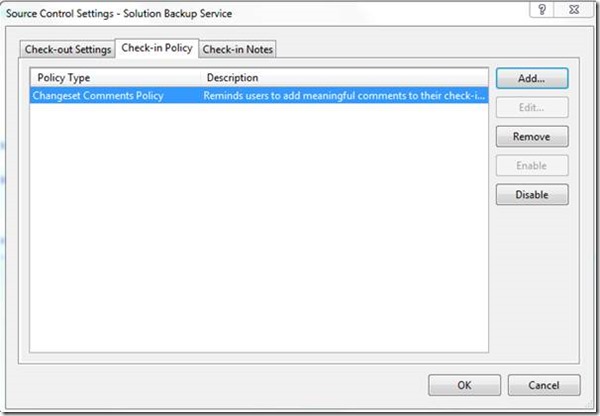Click the Add... button
Image resolution: width=600 pixels, height=416 pixels.
coord(532,78)
